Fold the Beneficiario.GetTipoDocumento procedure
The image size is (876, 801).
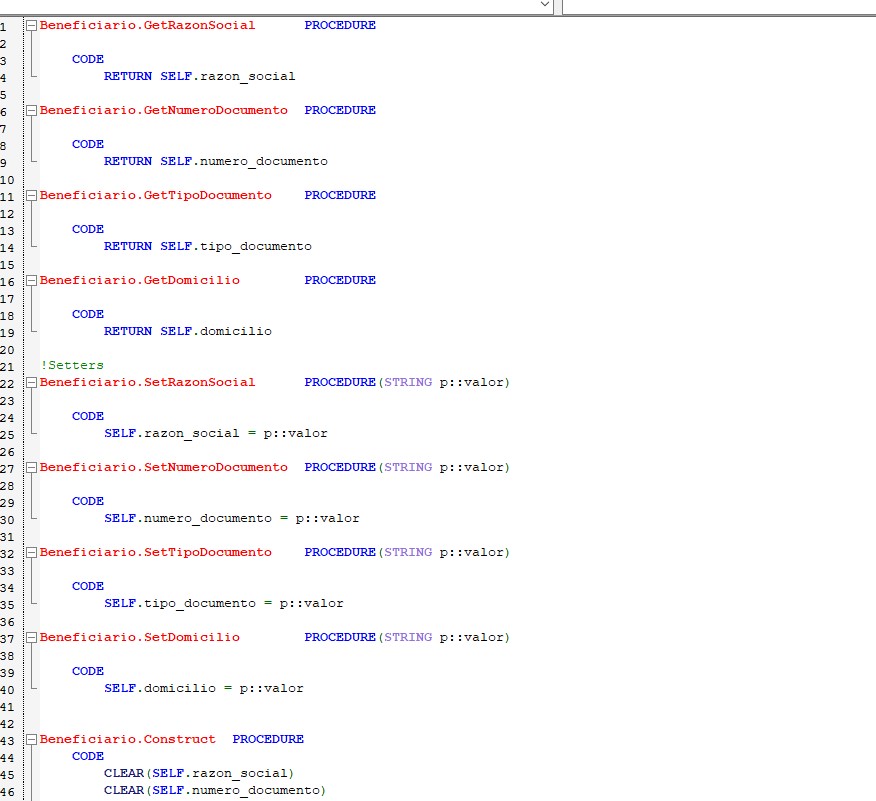point(31,195)
